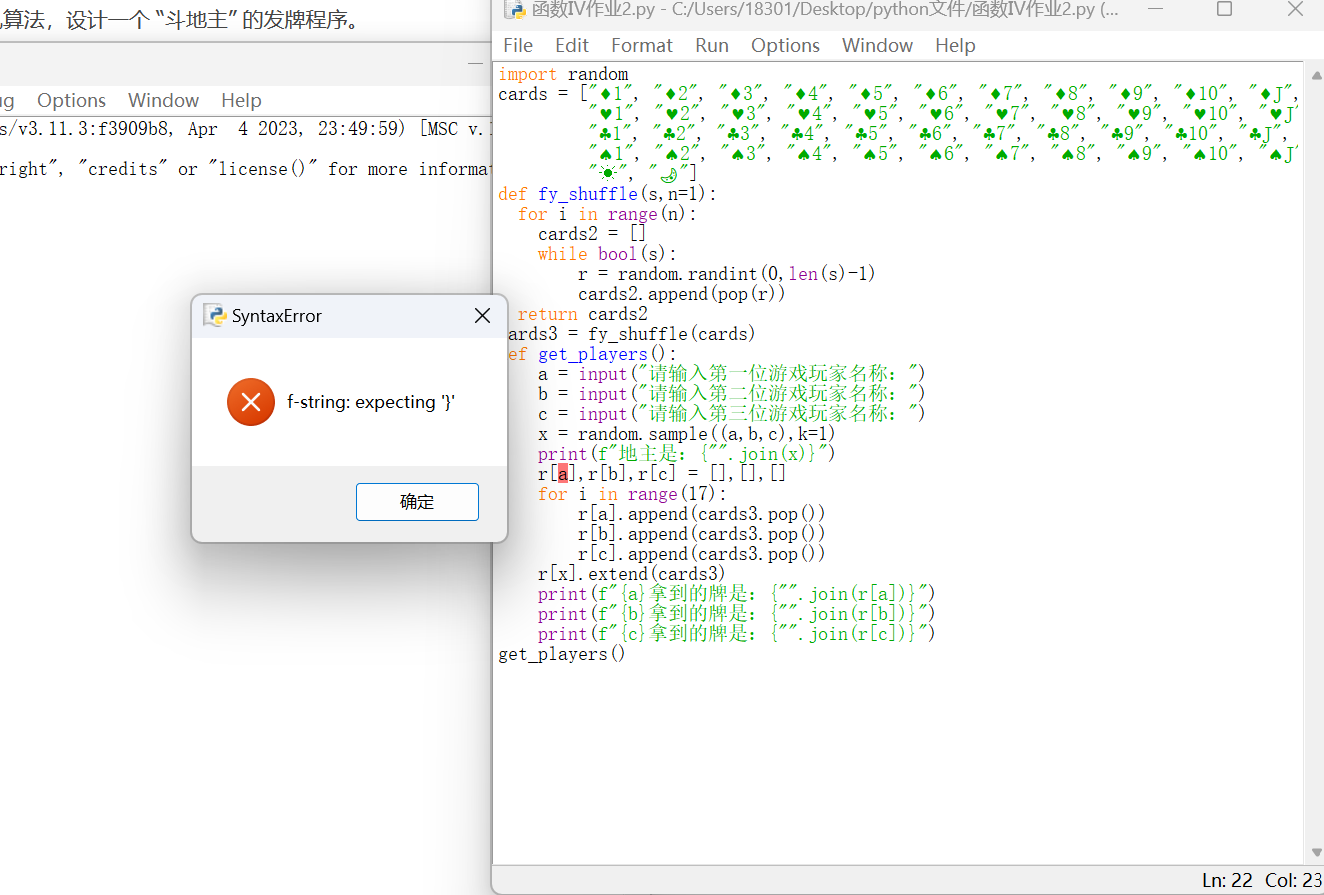Click the 'cards2 = []' line

coord(592,234)
